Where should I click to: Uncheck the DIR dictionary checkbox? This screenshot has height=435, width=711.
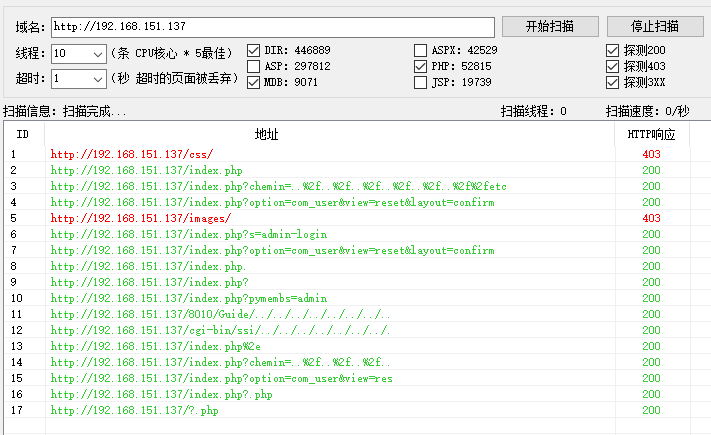click(253, 50)
